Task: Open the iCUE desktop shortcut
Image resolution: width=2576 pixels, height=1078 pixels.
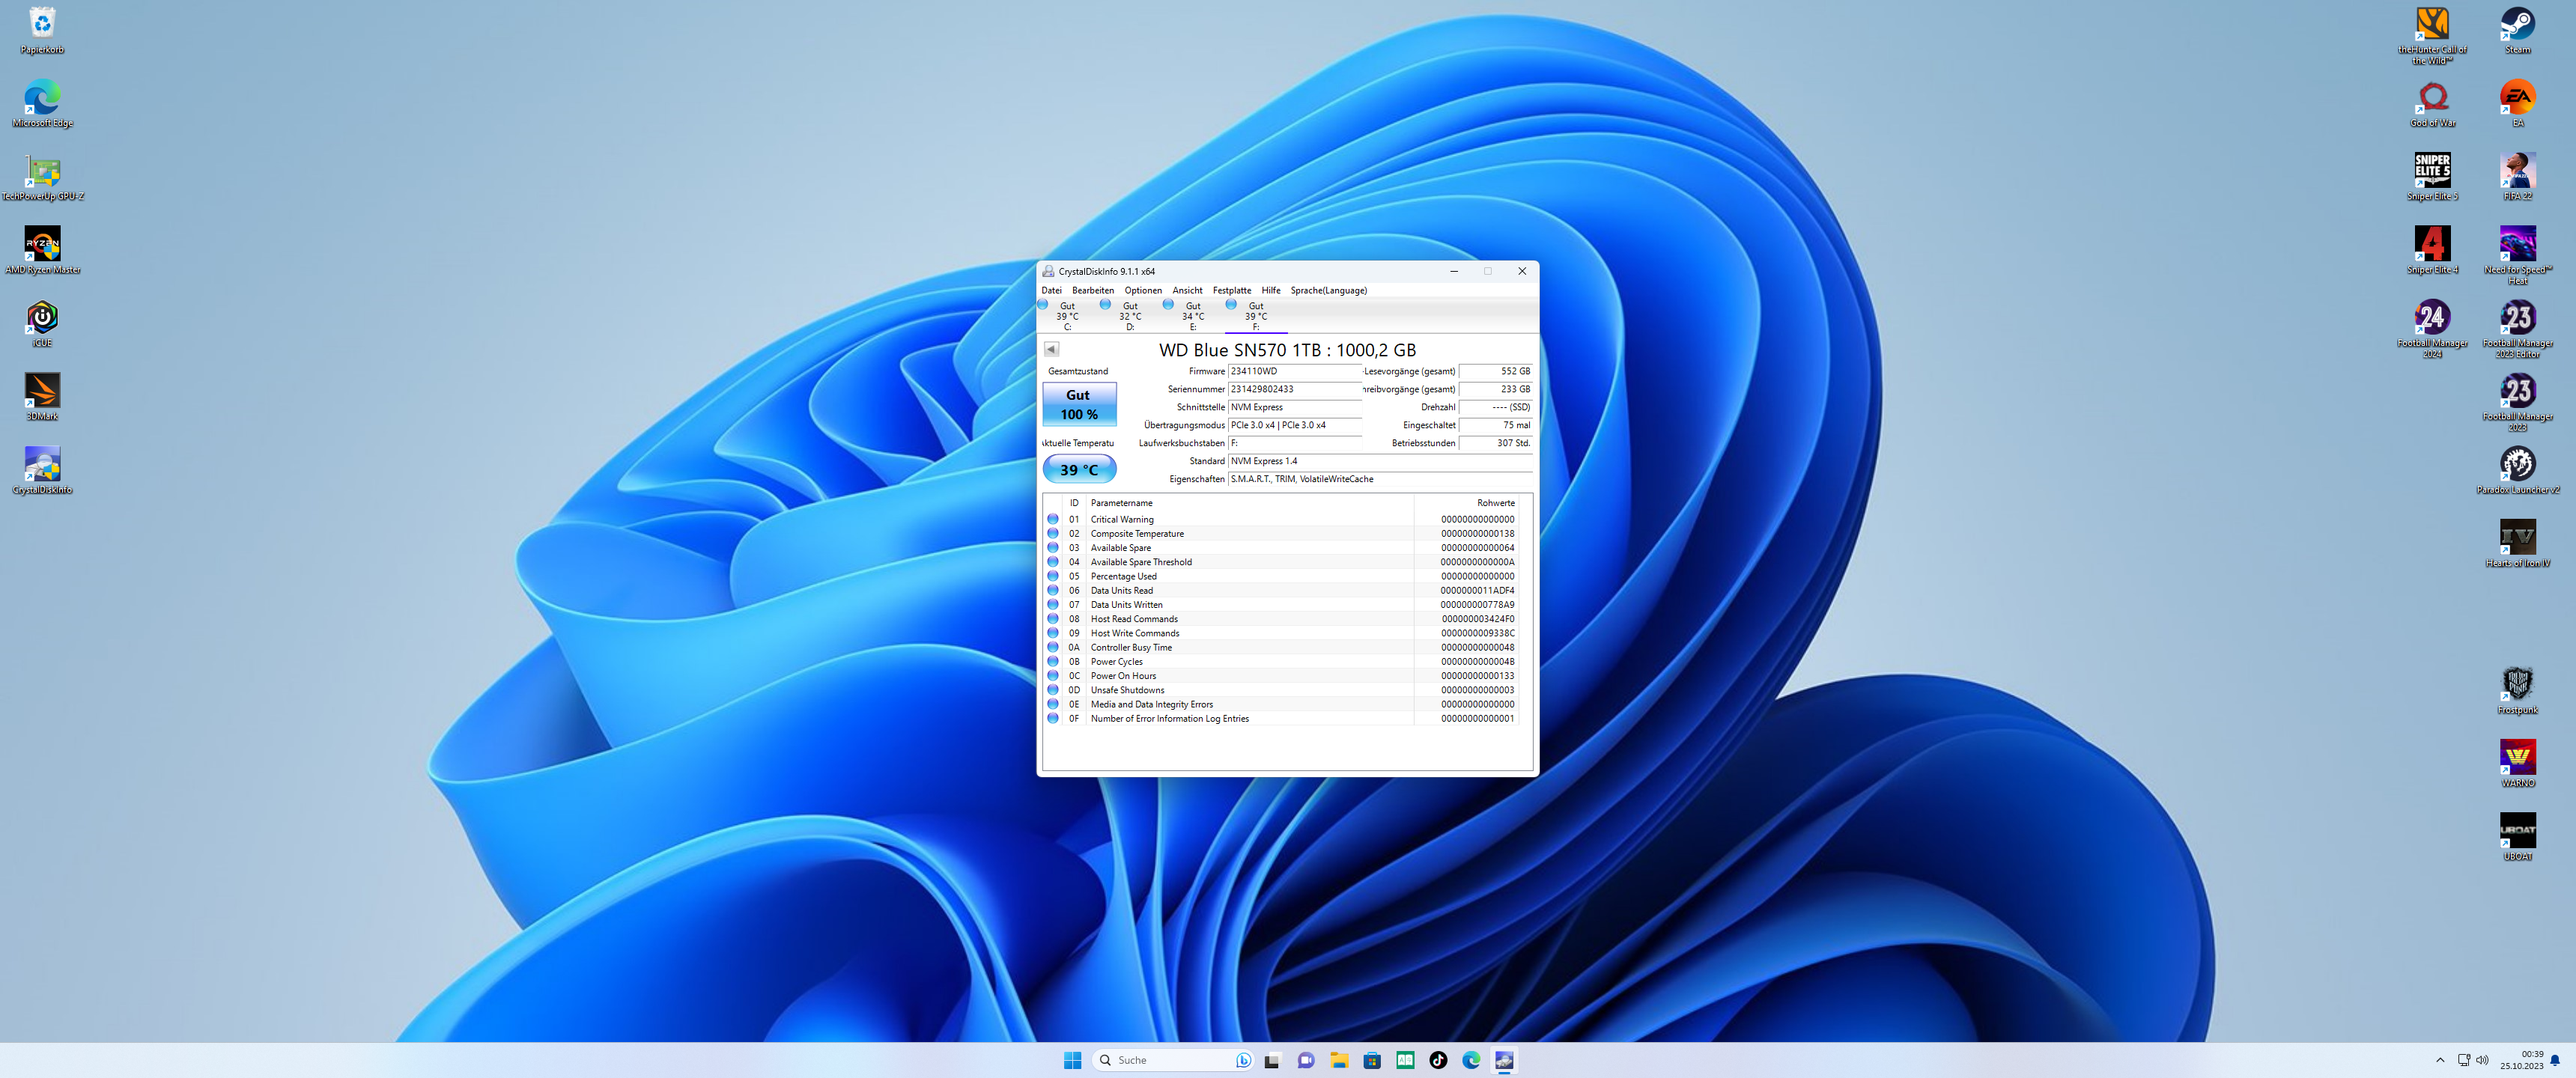Action: point(42,320)
